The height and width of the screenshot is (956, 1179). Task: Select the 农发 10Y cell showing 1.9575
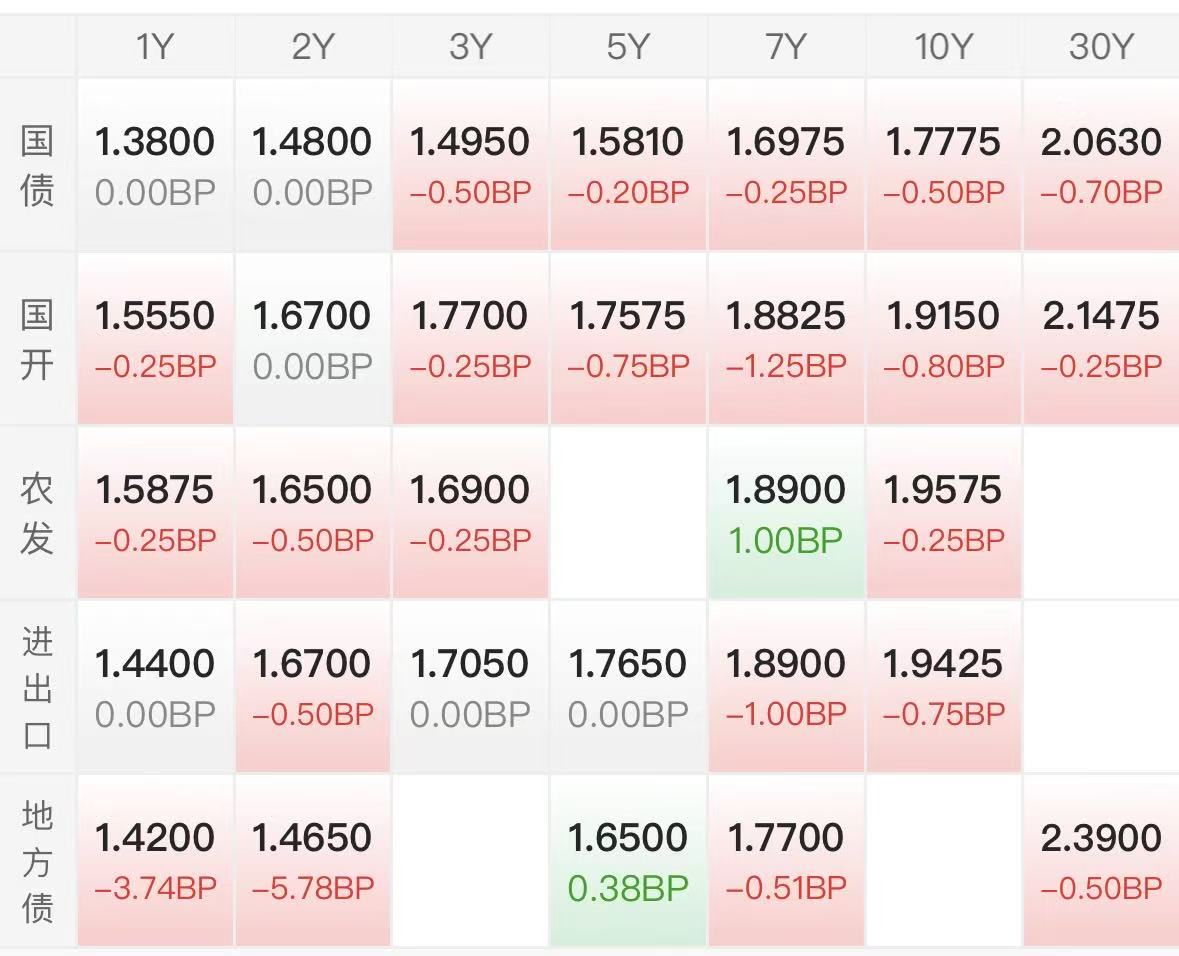943,513
